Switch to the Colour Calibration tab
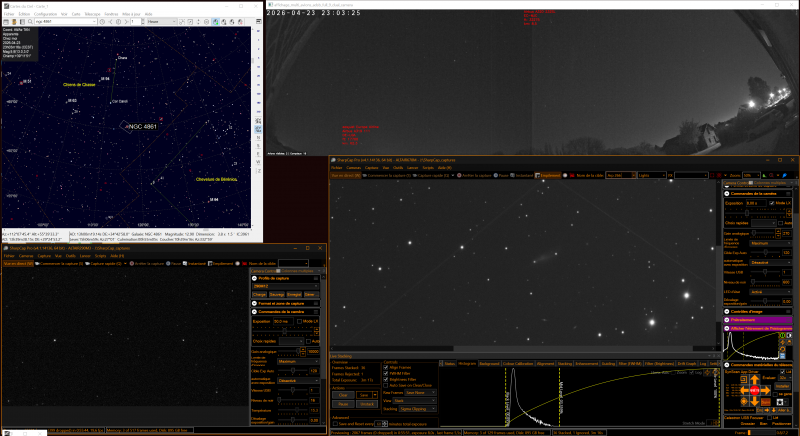The width and height of the screenshot is (800, 436). tap(518, 364)
